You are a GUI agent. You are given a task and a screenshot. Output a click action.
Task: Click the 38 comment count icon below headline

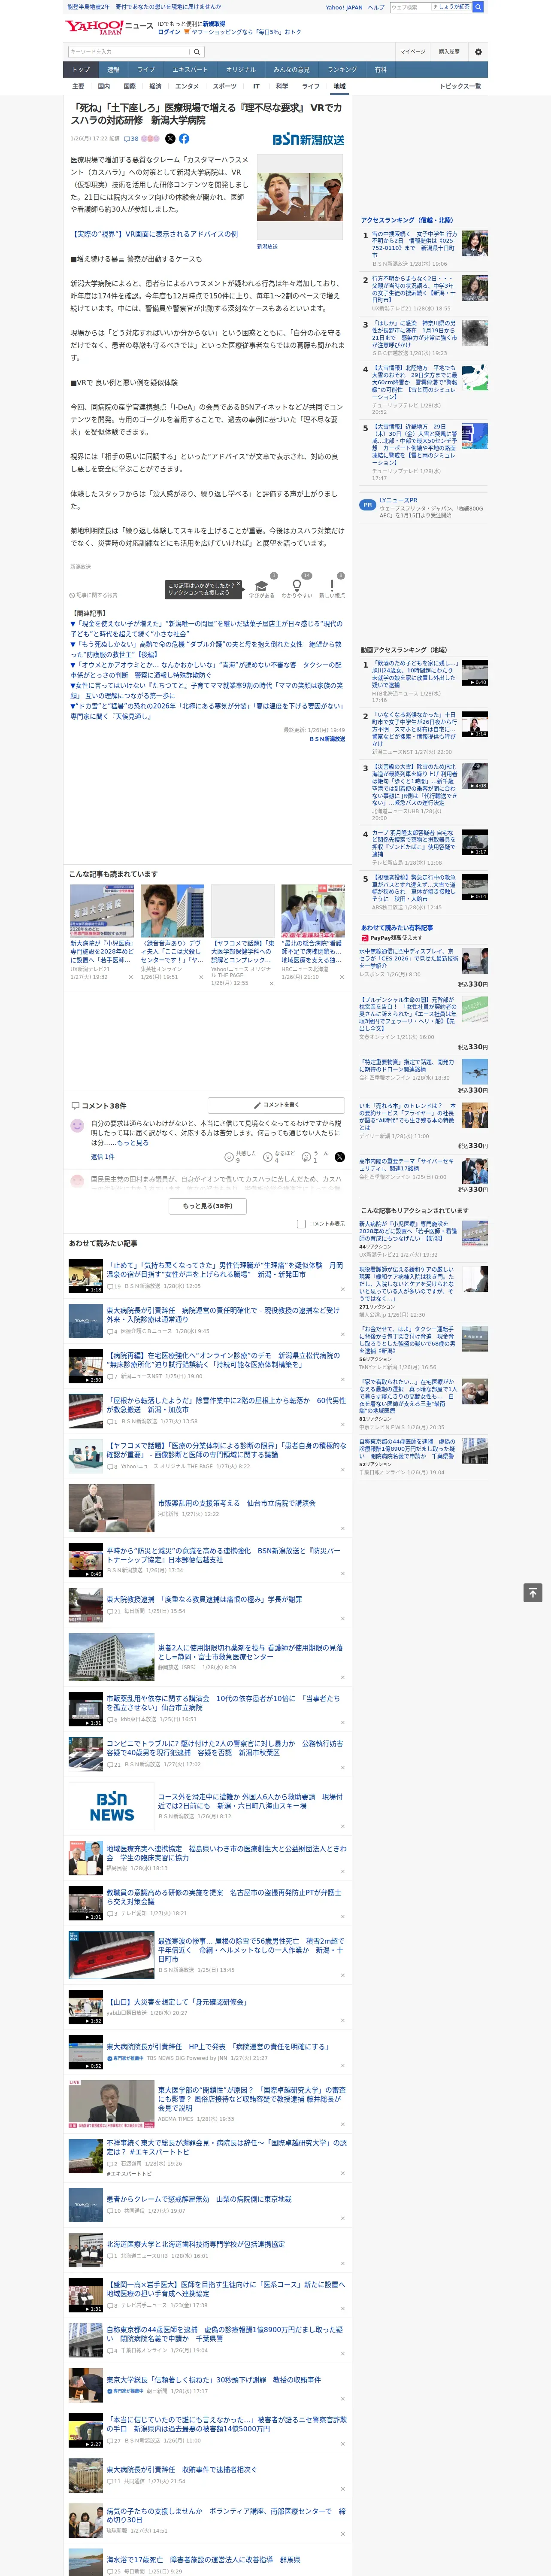tap(131, 139)
